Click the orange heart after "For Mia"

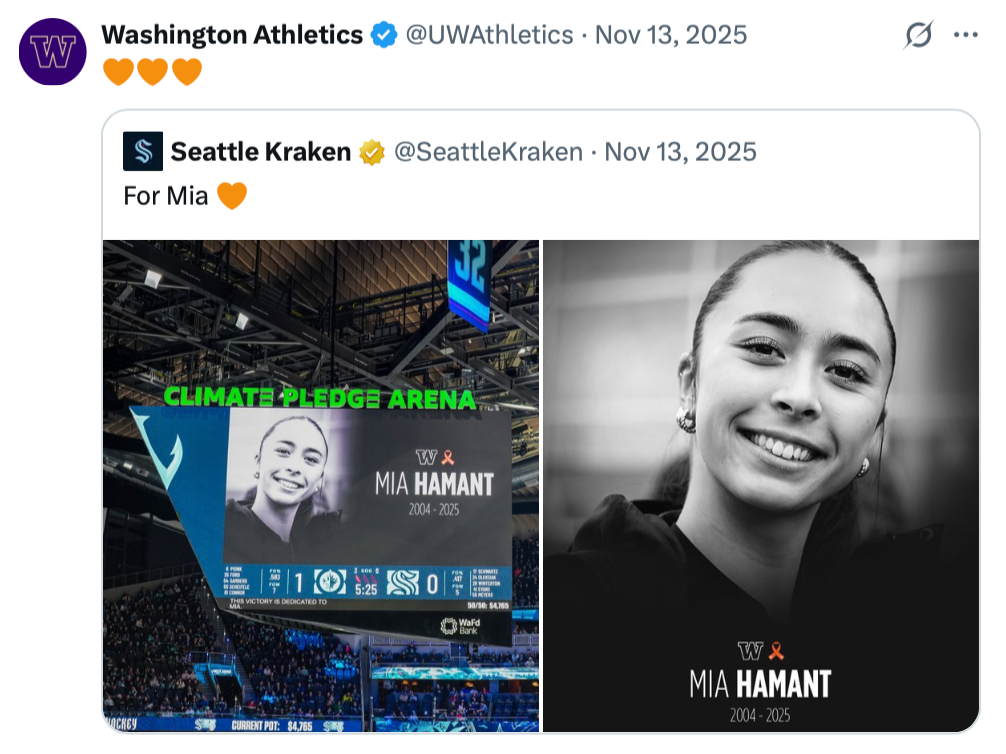coord(232,195)
